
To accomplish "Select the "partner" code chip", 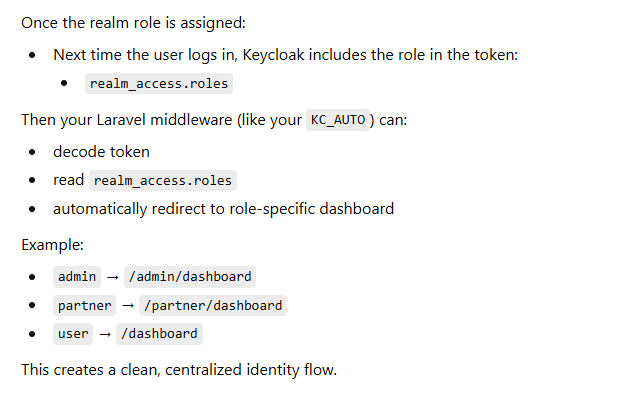I will [x=84, y=305].
